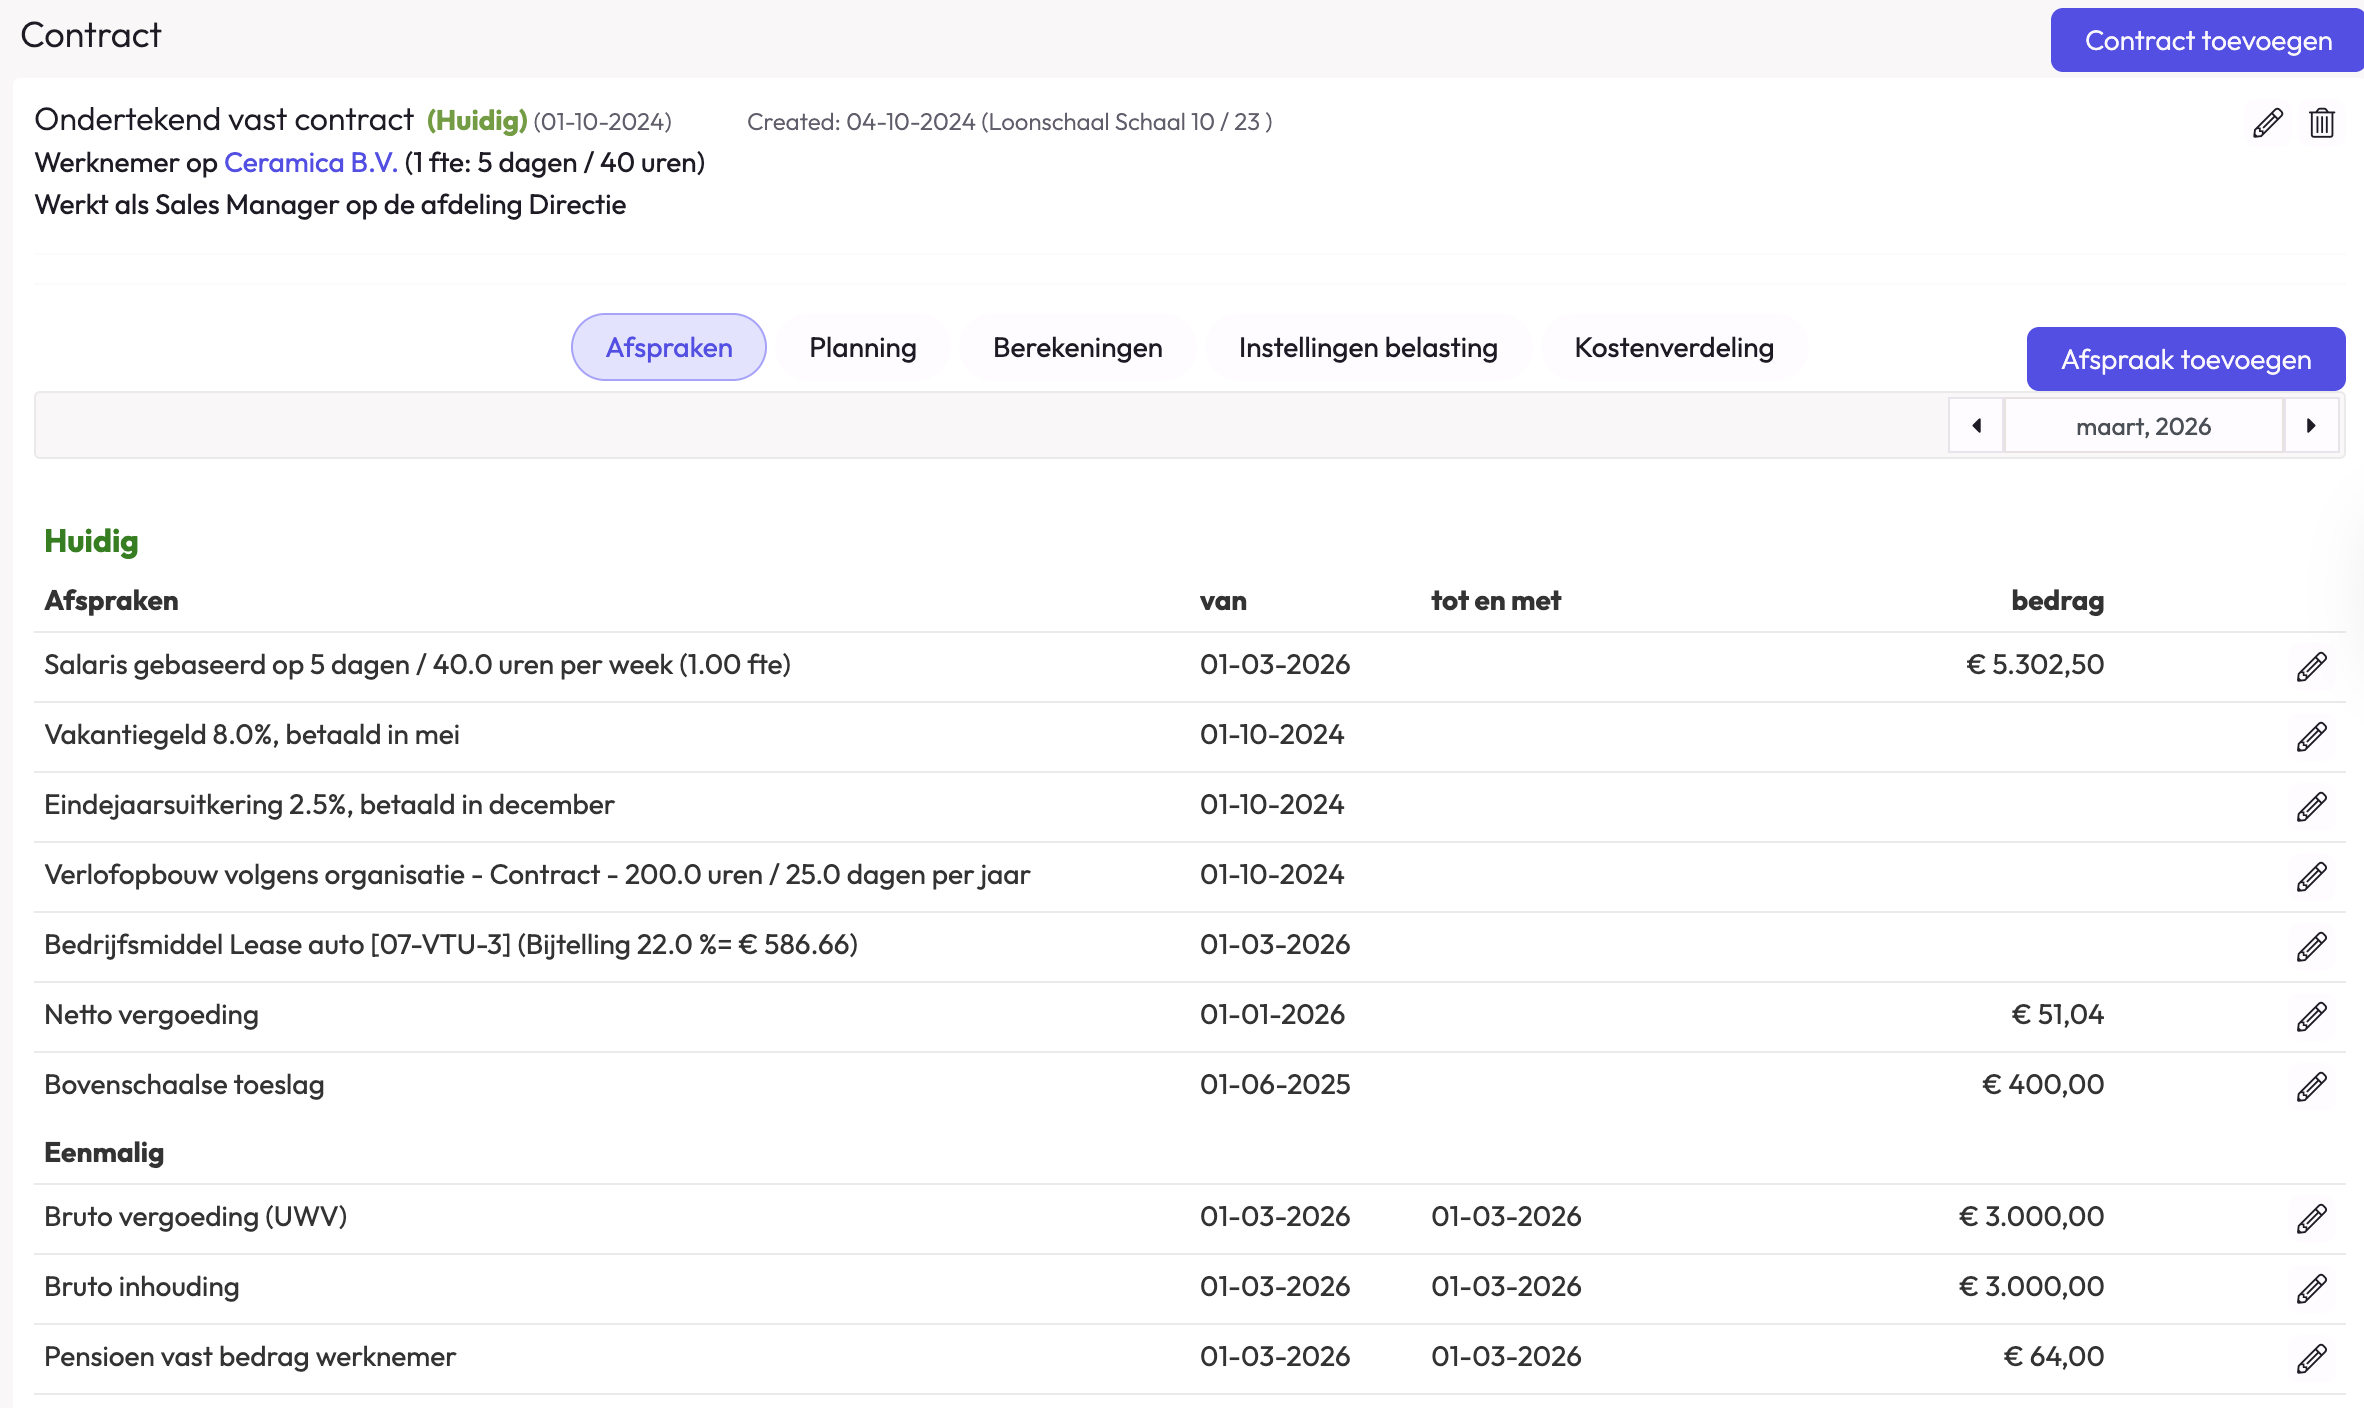Viewport: 2364px width, 1408px height.
Task: Edit the Pensioen vast bedrag werknemer row
Action: [x=2311, y=1358]
